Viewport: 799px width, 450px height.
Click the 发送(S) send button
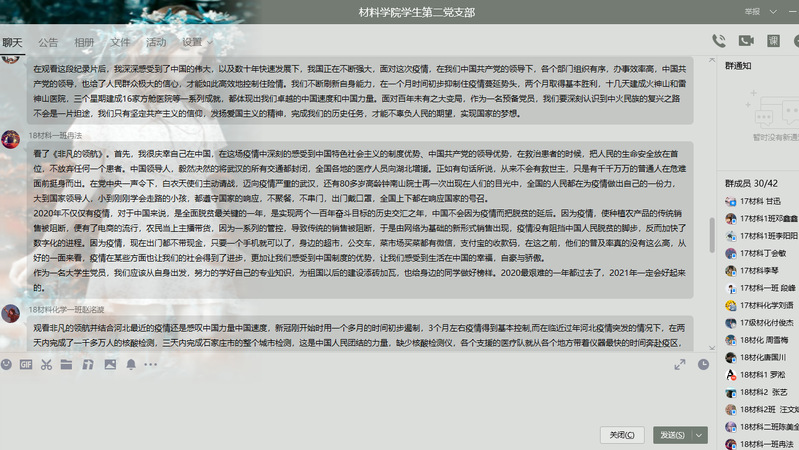671,435
